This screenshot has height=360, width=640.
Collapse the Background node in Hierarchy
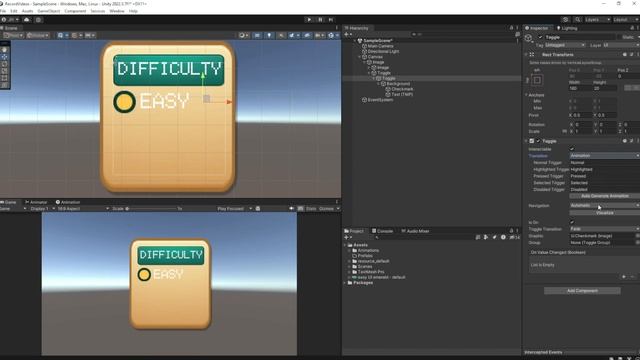click(x=378, y=84)
